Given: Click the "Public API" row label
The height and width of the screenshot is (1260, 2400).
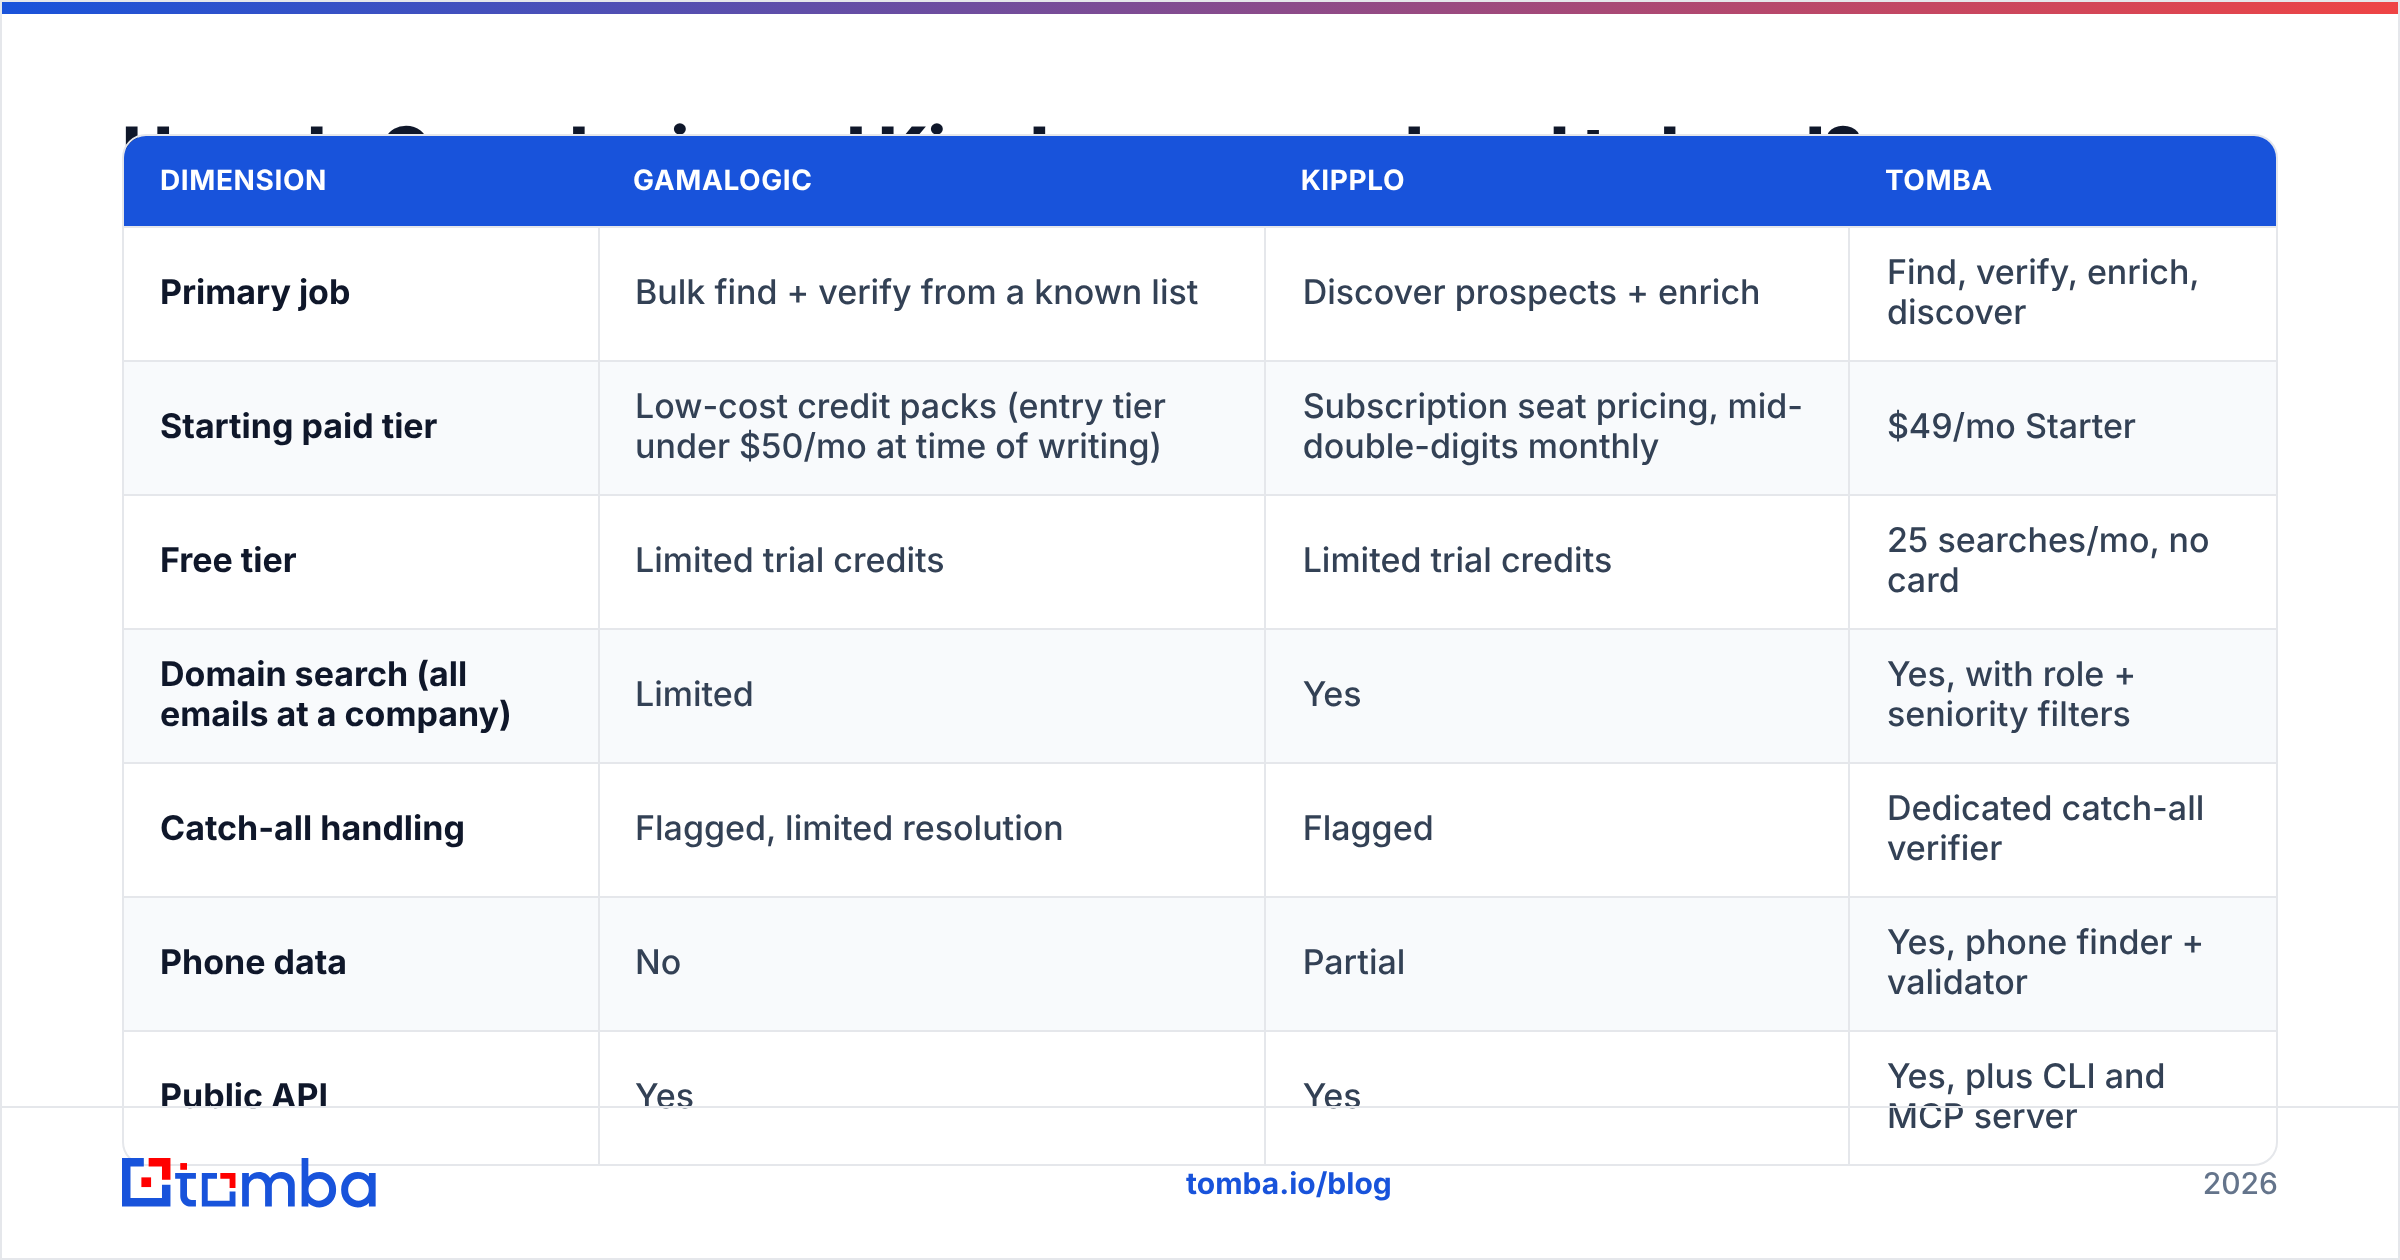Looking at the screenshot, I should pyautogui.click(x=244, y=1096).
